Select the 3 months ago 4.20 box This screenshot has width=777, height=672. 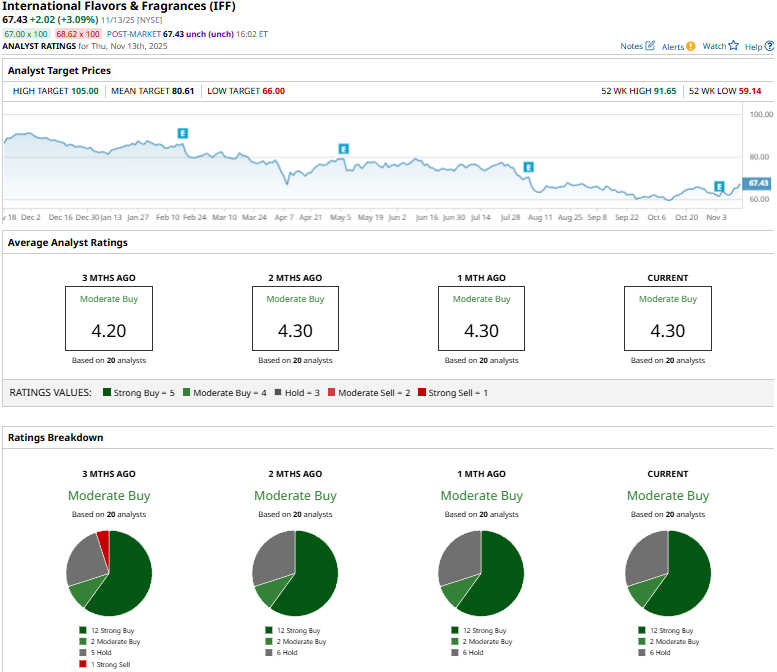tap(109, 318)
